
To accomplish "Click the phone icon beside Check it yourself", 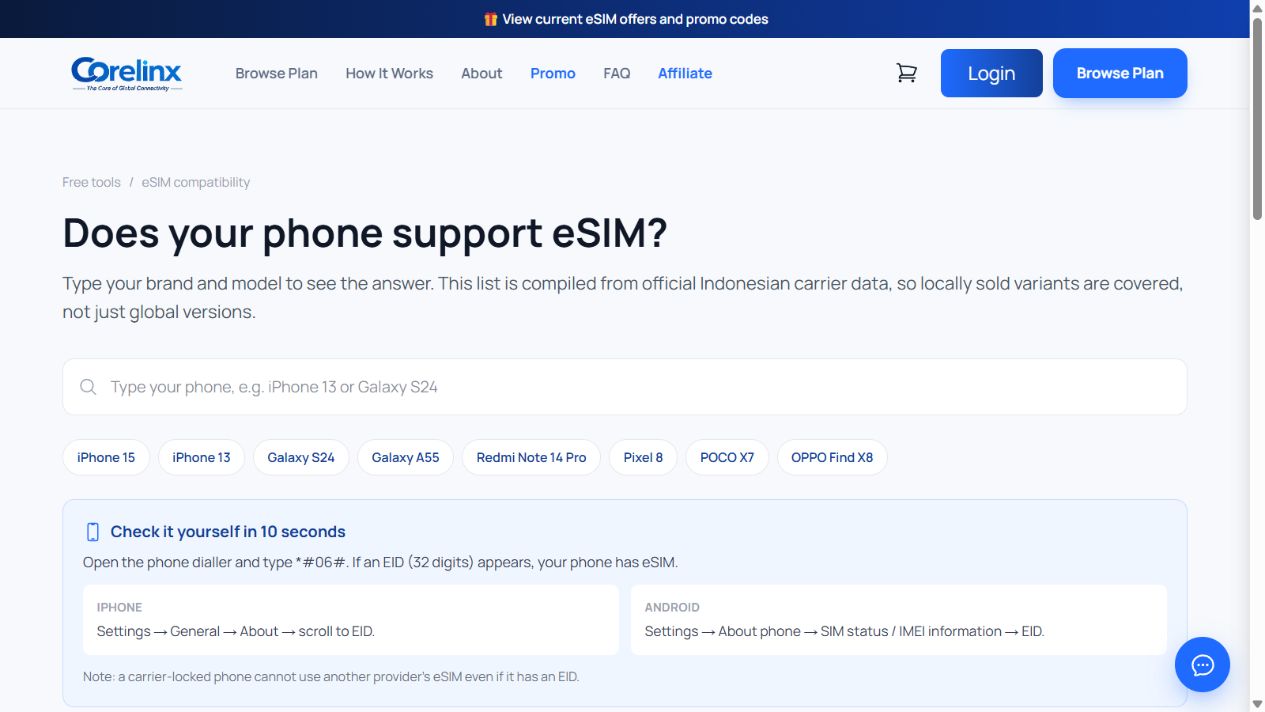I will pyautogui.click(x=93, y=532).
